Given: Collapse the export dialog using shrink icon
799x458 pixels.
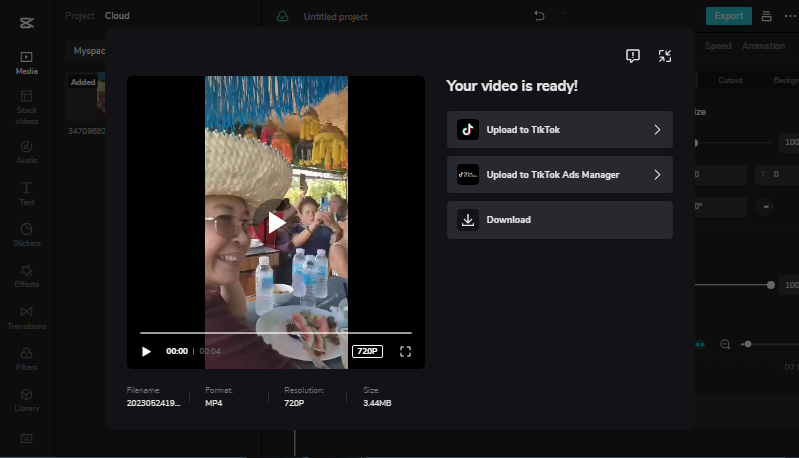Looking at the screenshot, I should coord(665,56).
